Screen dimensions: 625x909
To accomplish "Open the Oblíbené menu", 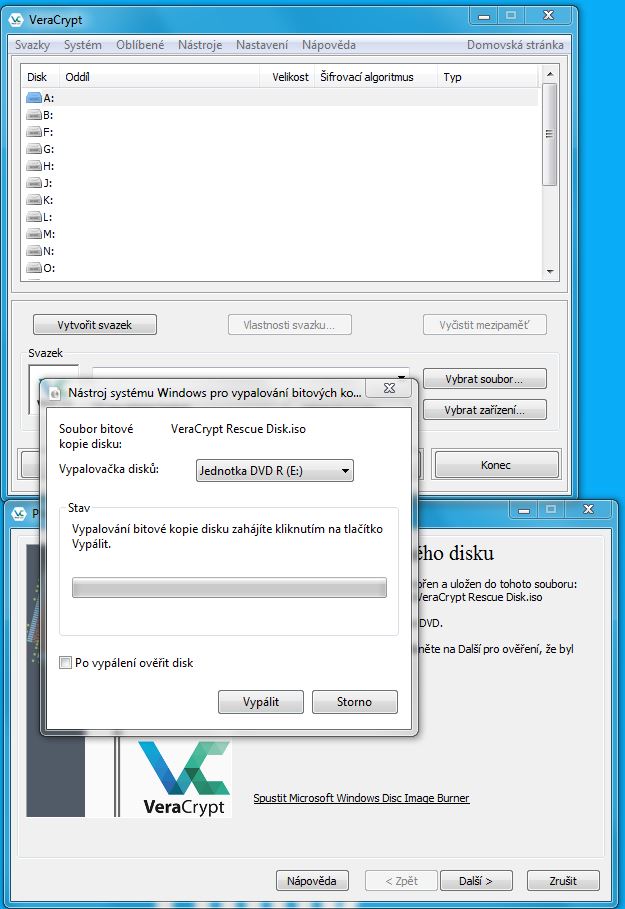I will point(140,45).
